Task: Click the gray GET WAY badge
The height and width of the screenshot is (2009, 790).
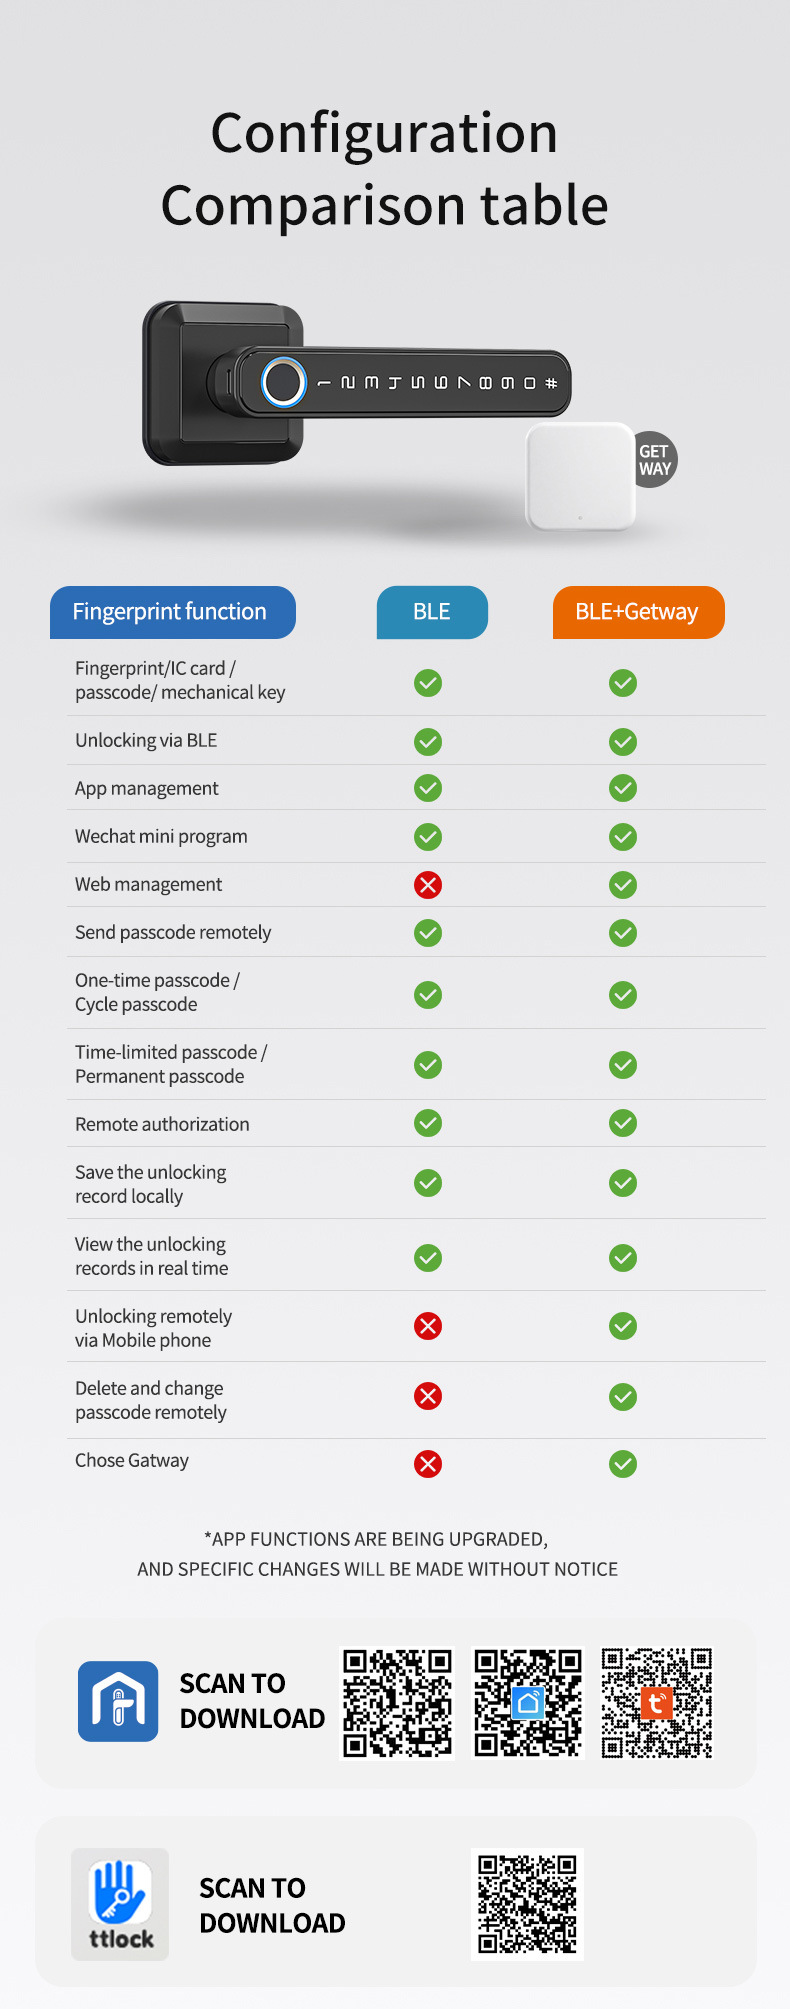Action: point(655,460)
